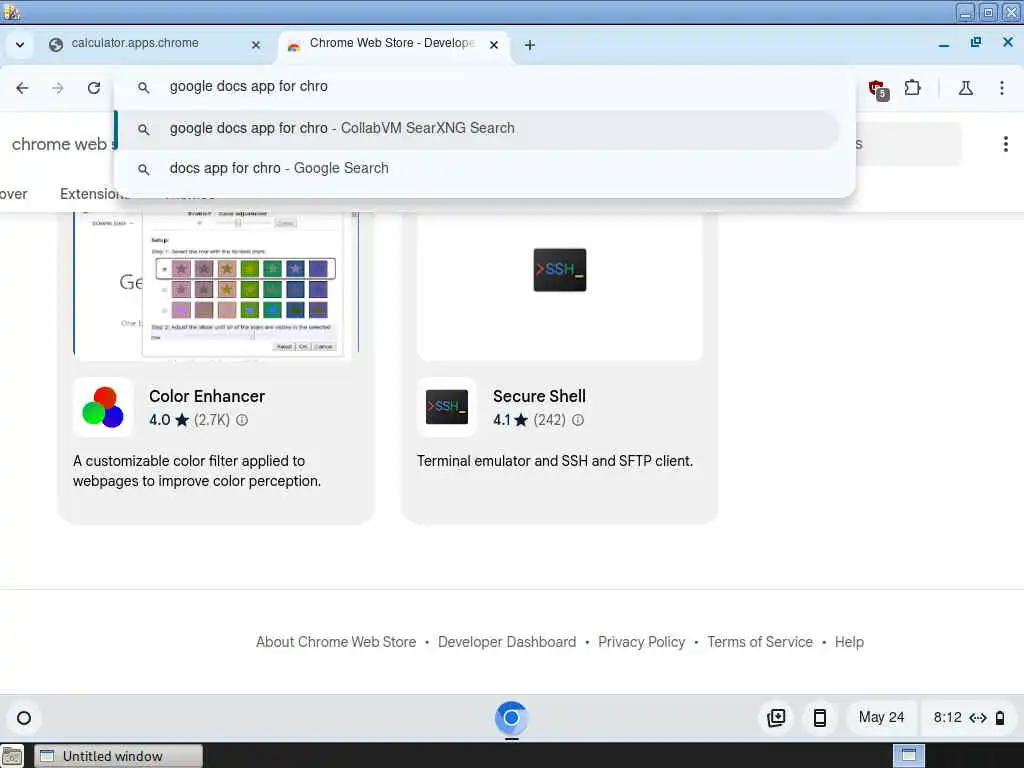
Task: Open About Chrome Web Store link
Action: click(x=336, y=642)
